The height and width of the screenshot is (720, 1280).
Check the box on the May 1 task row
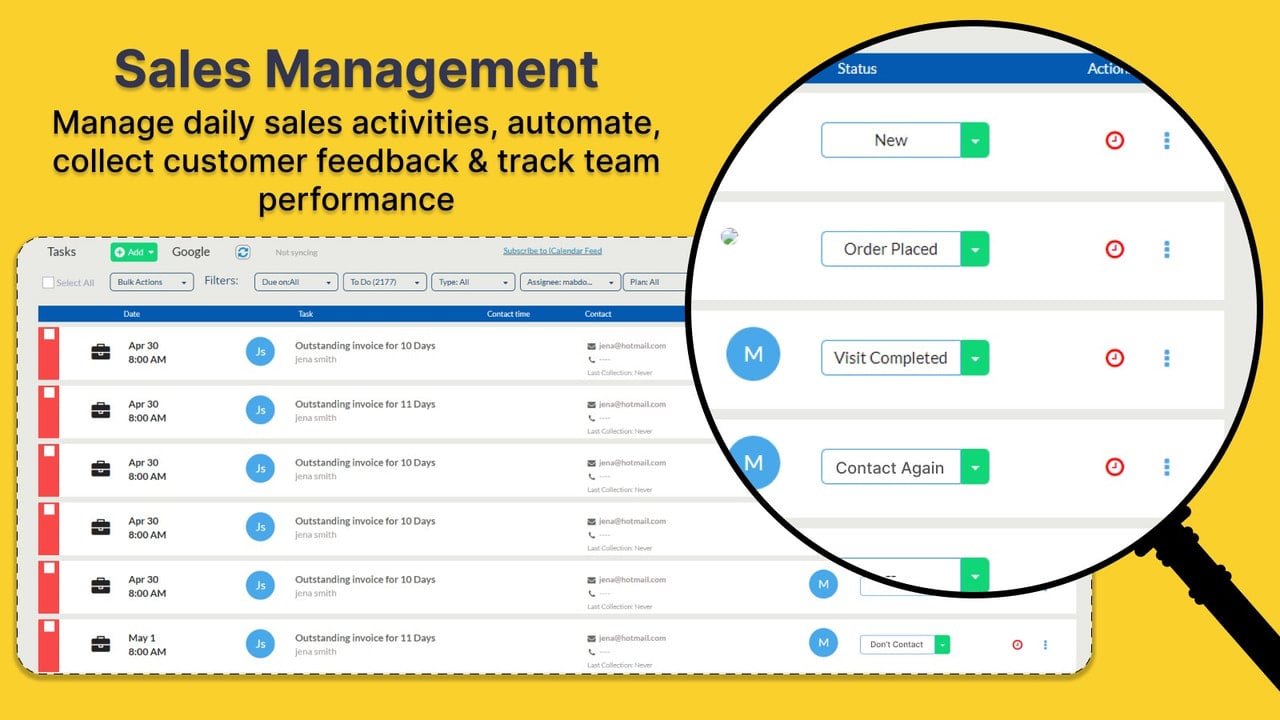[x=49, y=626]
